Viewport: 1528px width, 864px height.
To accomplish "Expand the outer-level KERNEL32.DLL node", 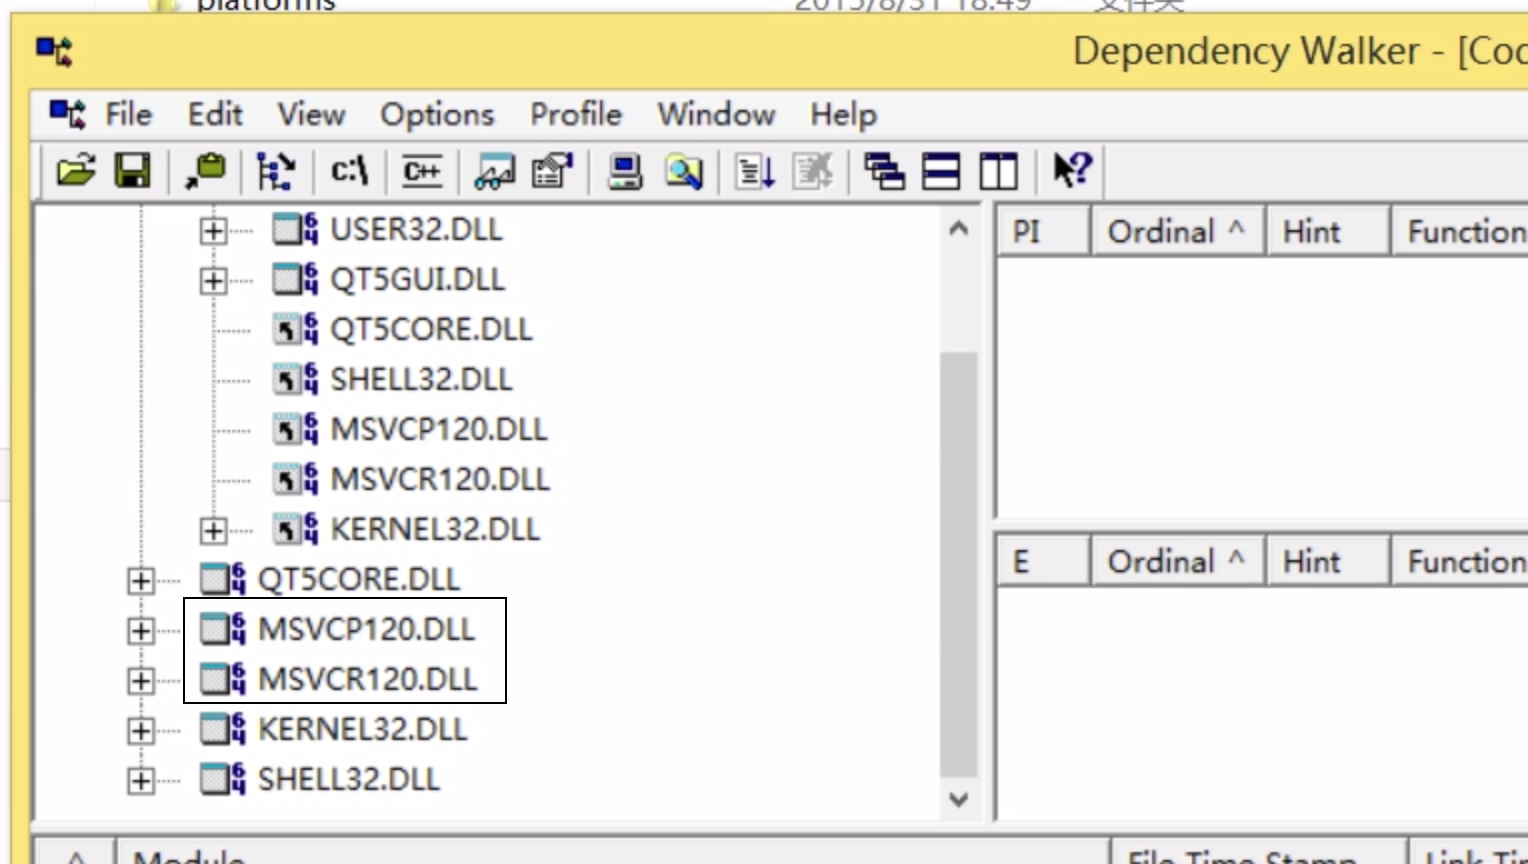I will 141,731.
